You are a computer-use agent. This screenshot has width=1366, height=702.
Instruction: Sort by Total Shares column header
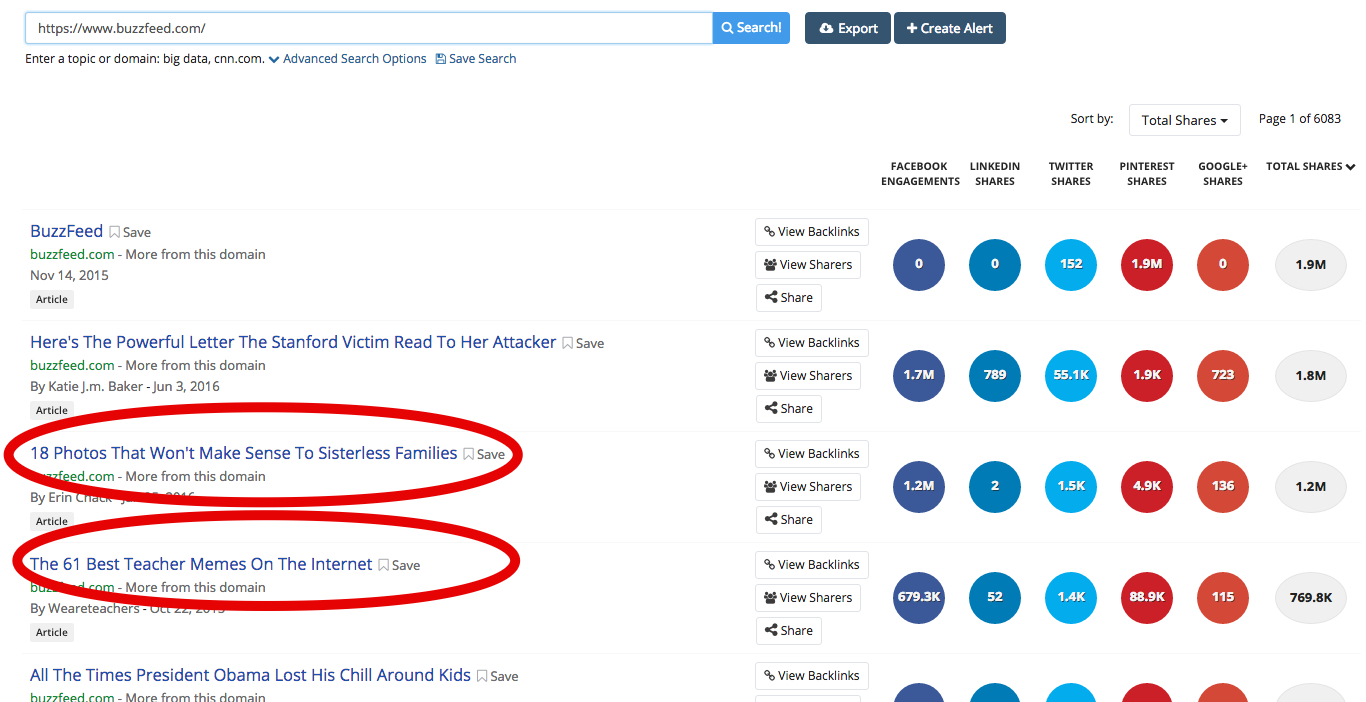(x=1310, y=167)
